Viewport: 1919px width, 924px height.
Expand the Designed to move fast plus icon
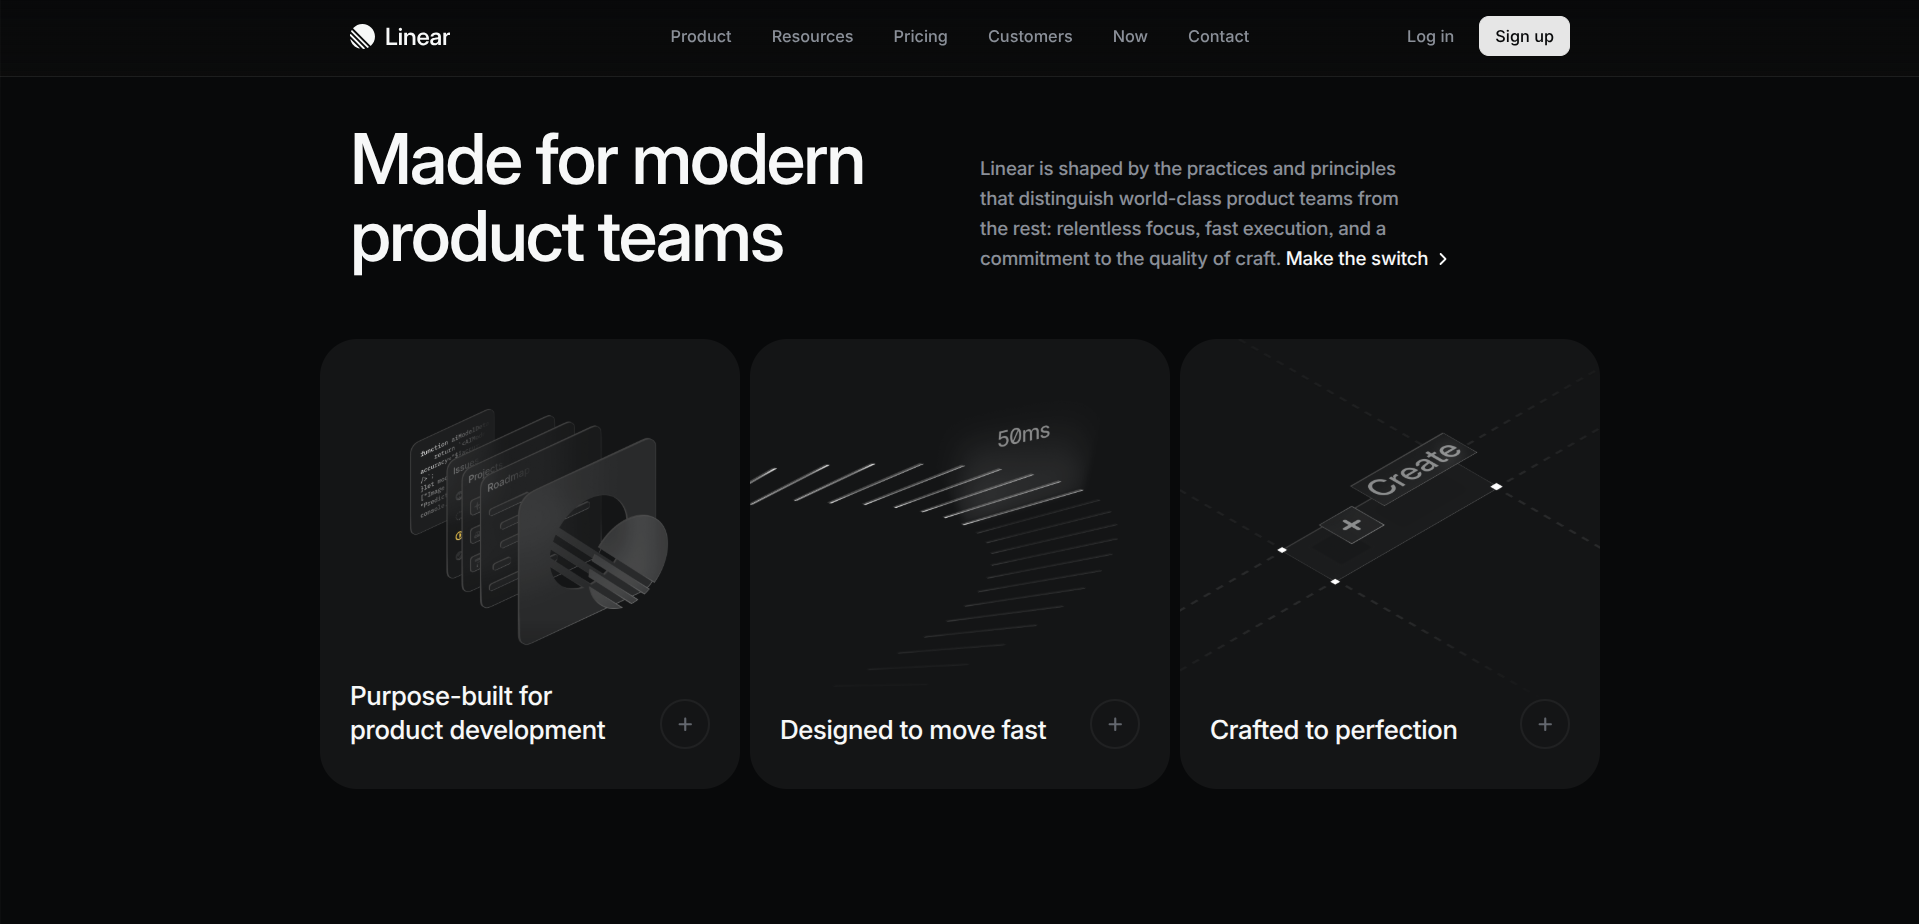[1115, 725]
